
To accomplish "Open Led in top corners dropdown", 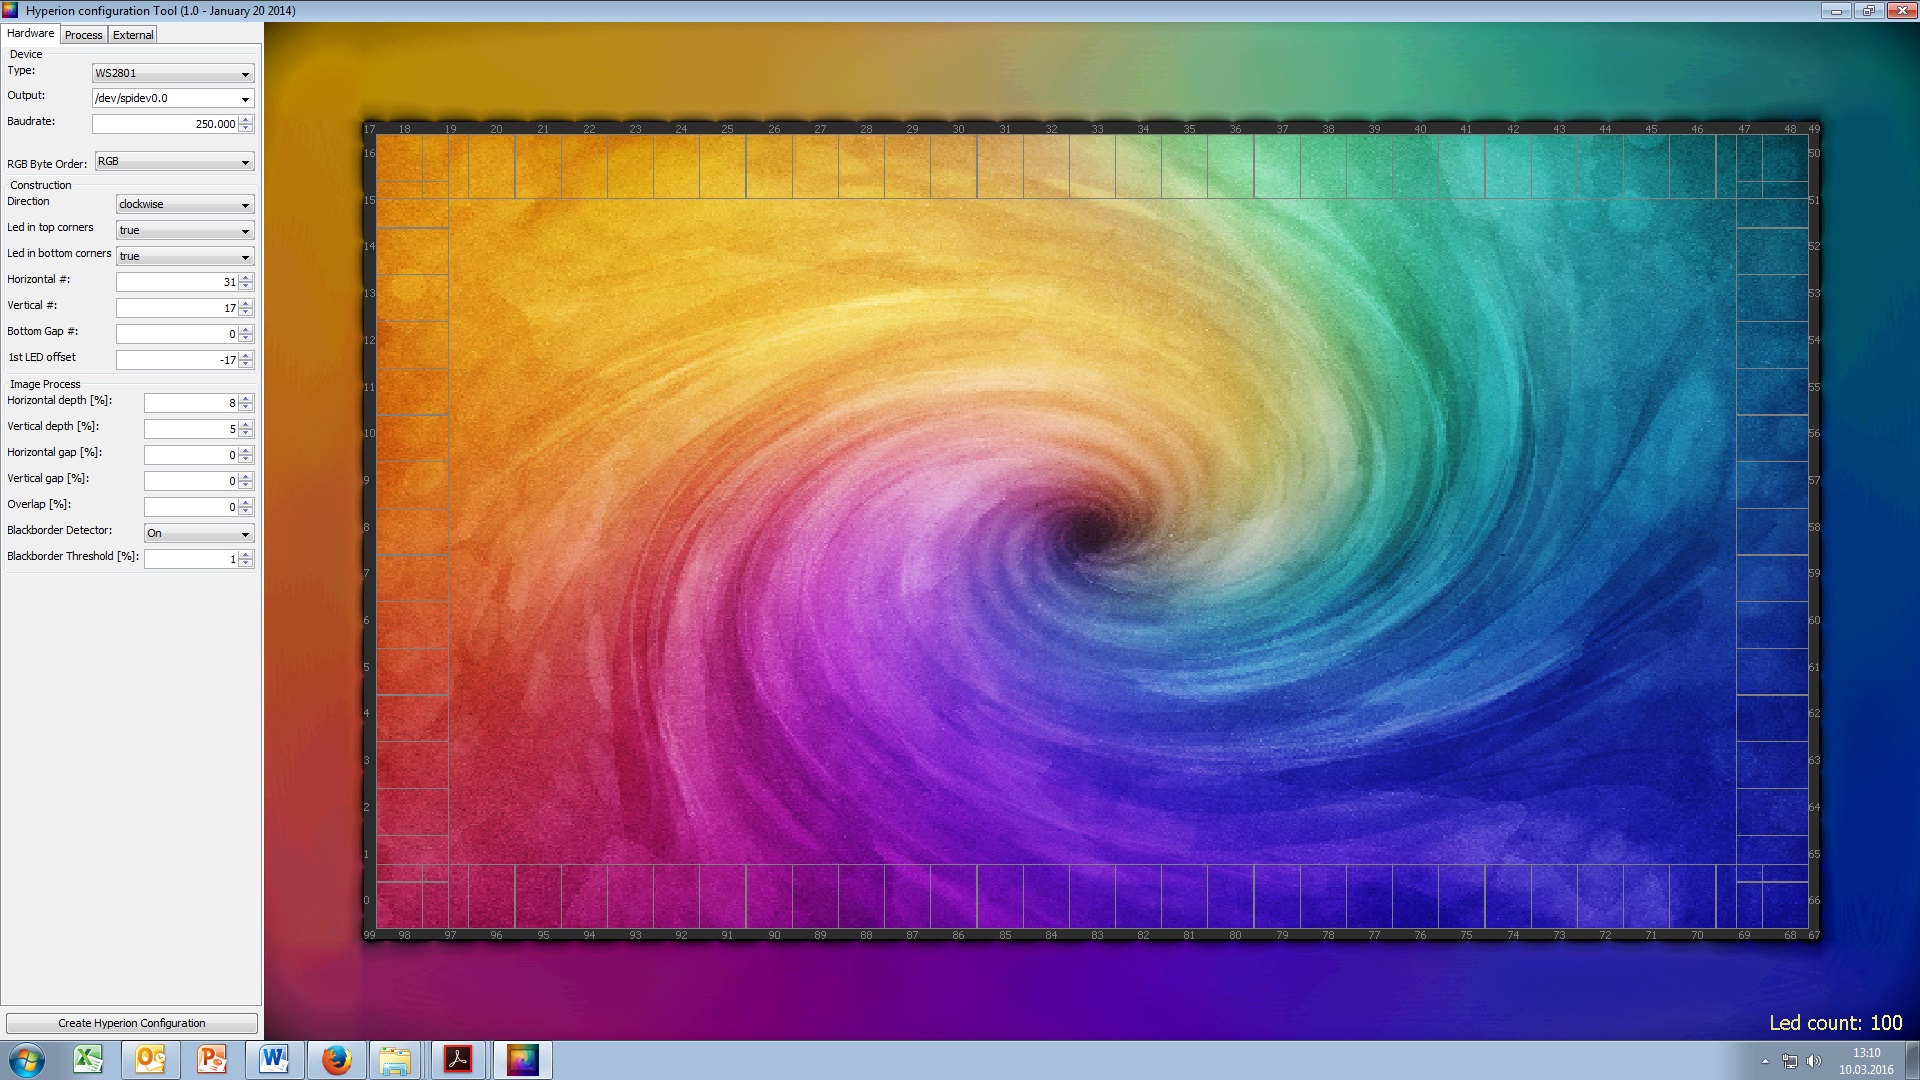I will pyautogui.click(x=185, y=230).
